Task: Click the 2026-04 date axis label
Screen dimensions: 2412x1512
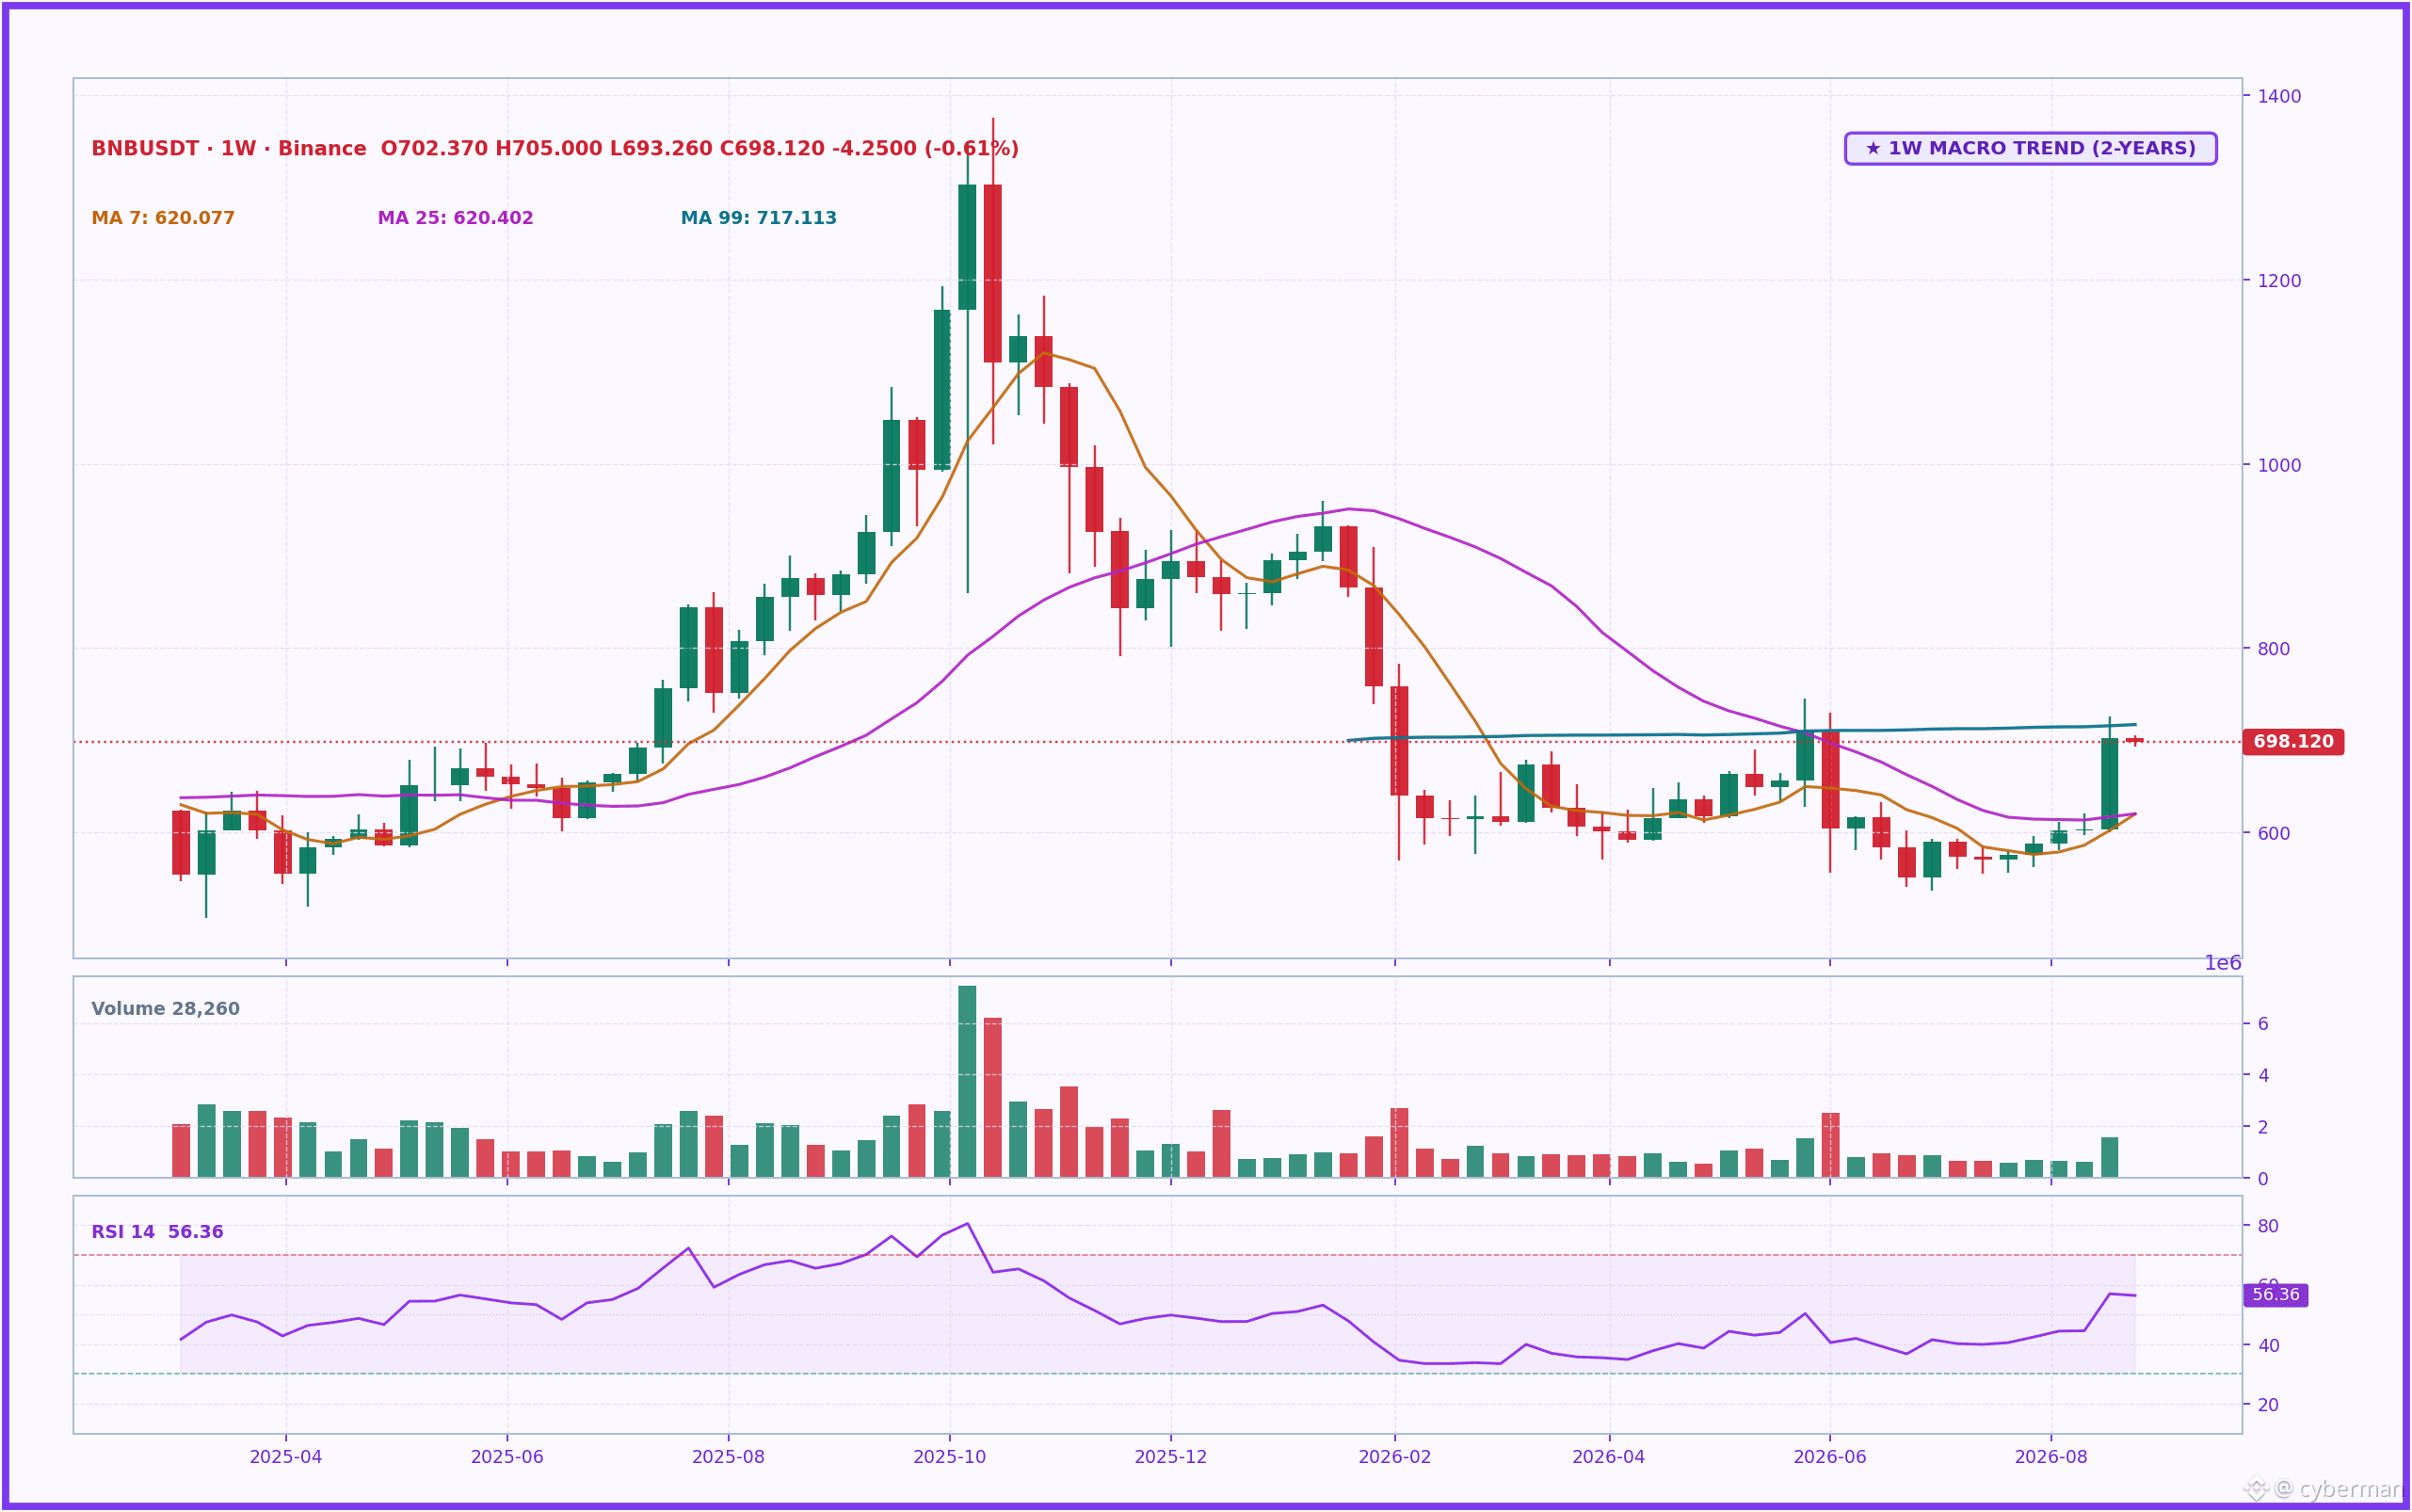Action: (1609, 1457)
